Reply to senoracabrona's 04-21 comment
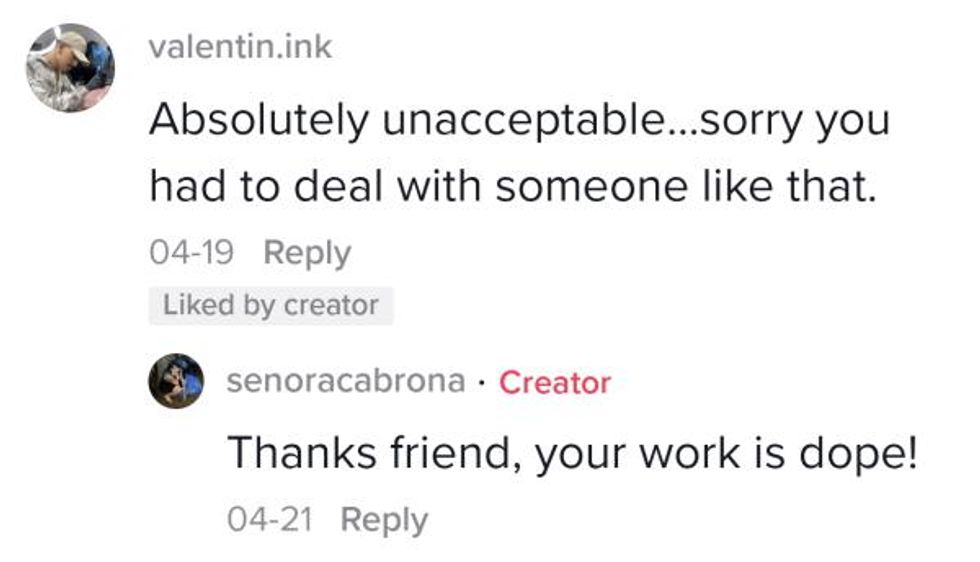 coord(384,519)
